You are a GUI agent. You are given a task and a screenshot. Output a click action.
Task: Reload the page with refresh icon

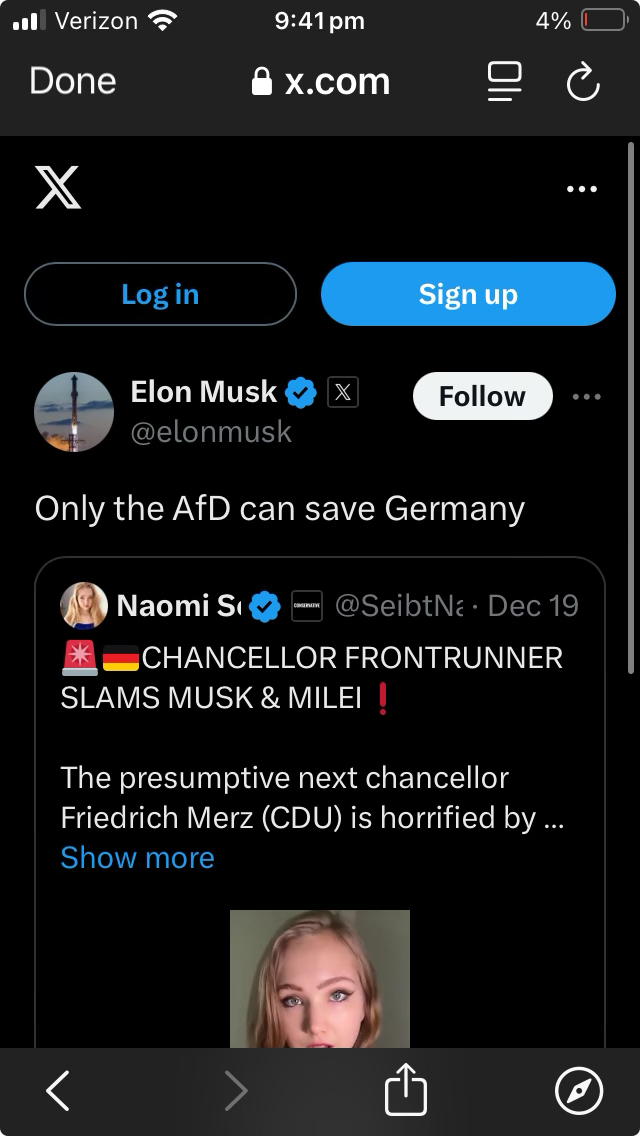tap(583, 83)
